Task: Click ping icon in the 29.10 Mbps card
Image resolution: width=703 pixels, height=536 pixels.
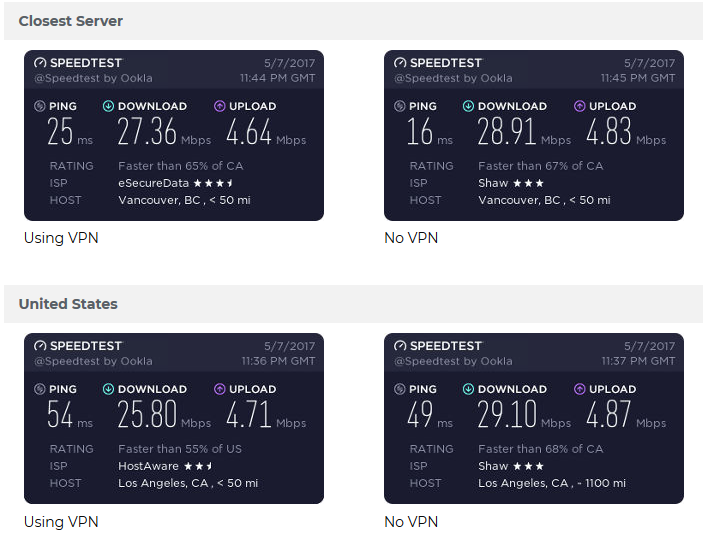Action: coord(399,389)
